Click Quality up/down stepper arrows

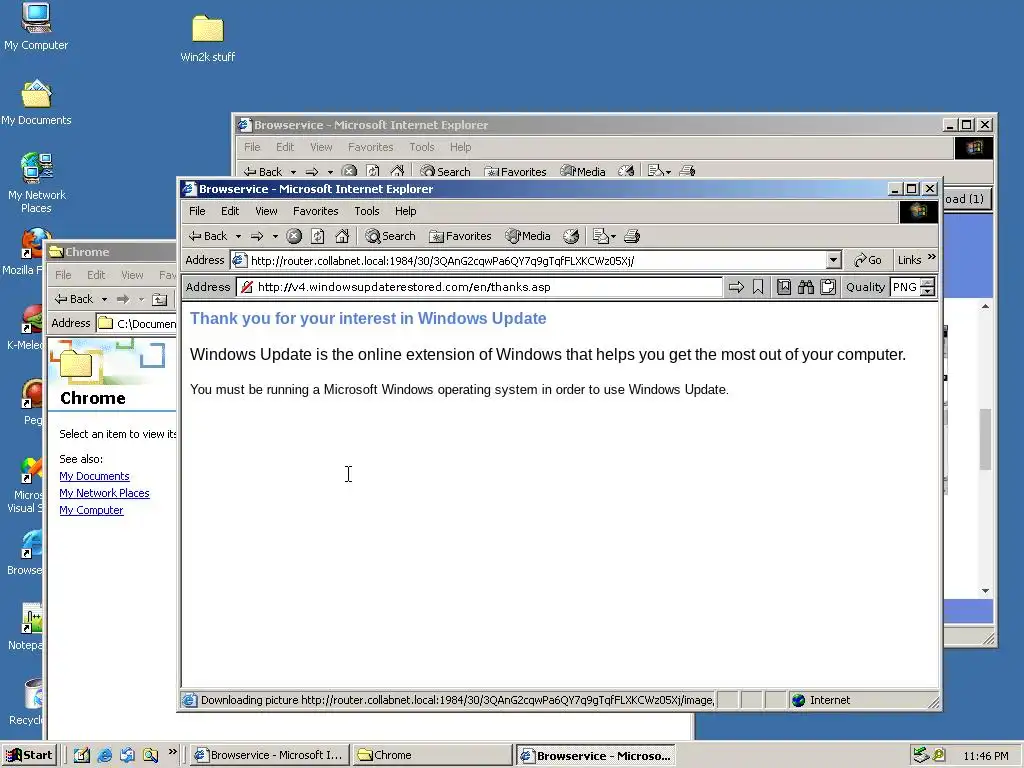[928, 287]
